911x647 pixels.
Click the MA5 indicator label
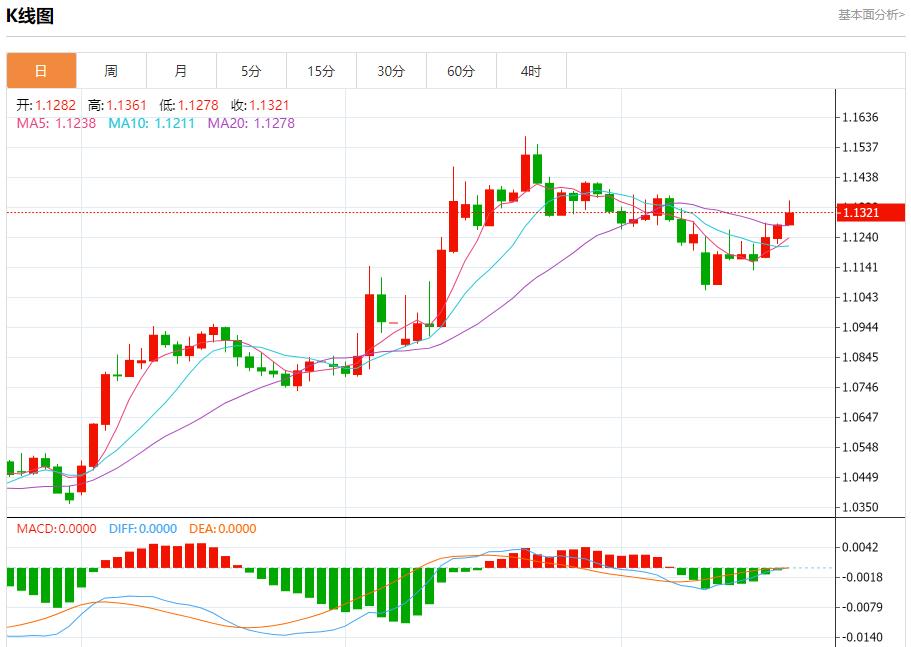coord(56,123)
